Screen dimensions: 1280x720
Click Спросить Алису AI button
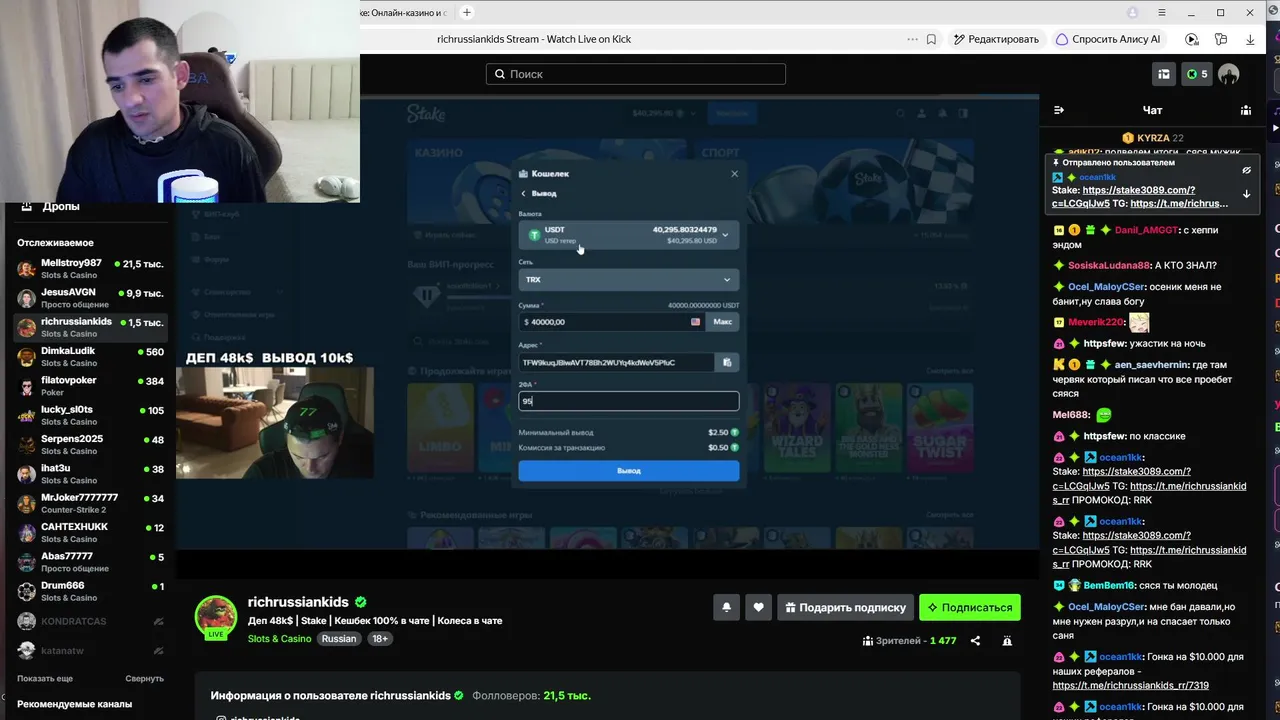pyautogui.click(x=1109, y=39)
